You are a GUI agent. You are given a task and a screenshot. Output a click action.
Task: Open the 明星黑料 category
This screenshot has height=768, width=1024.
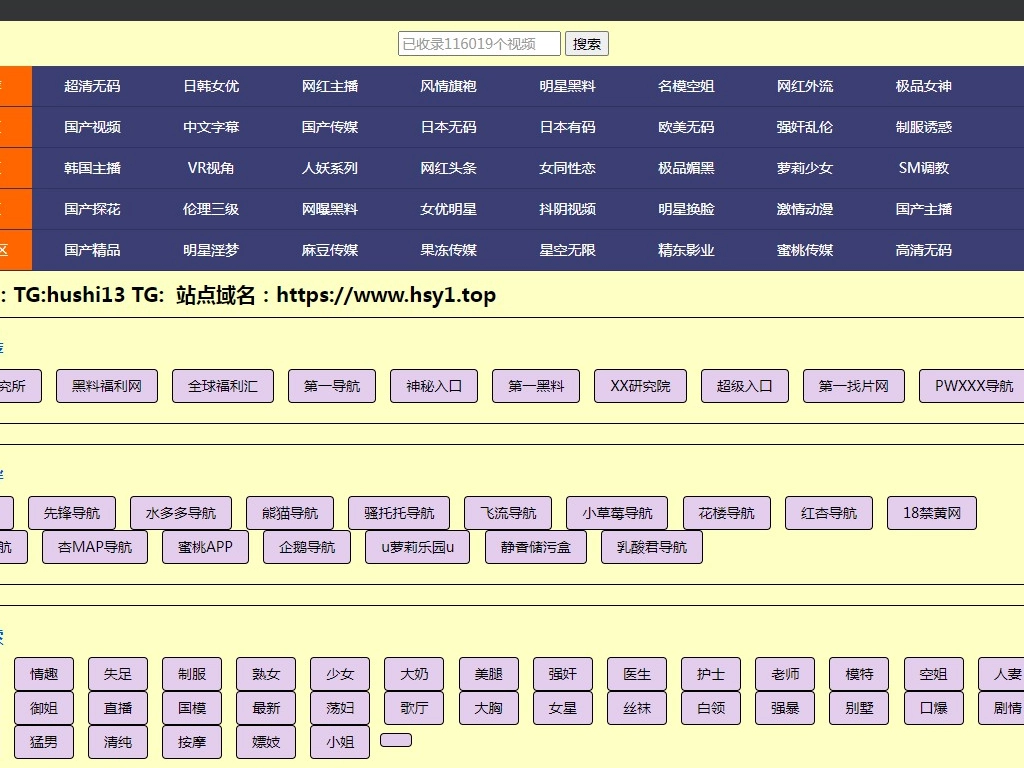pyautogui.click(x=567, y=86)
